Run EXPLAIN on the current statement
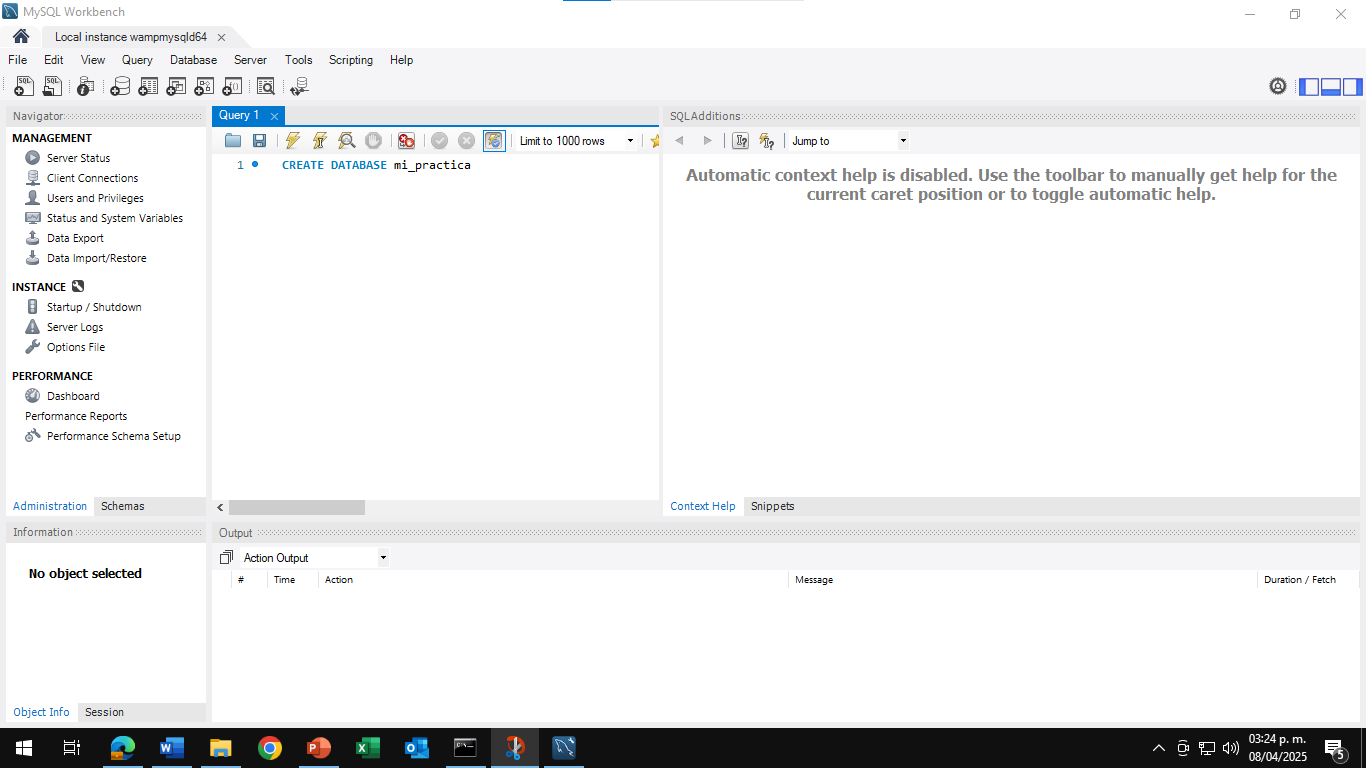The width and height of the screenshot is (1366, 768). click(346, 141)
